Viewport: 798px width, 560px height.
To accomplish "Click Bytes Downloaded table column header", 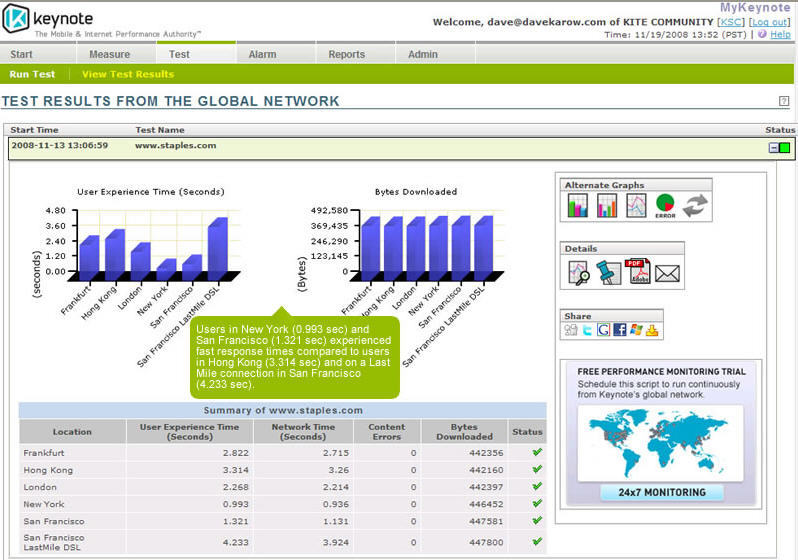I will point(464,432).
